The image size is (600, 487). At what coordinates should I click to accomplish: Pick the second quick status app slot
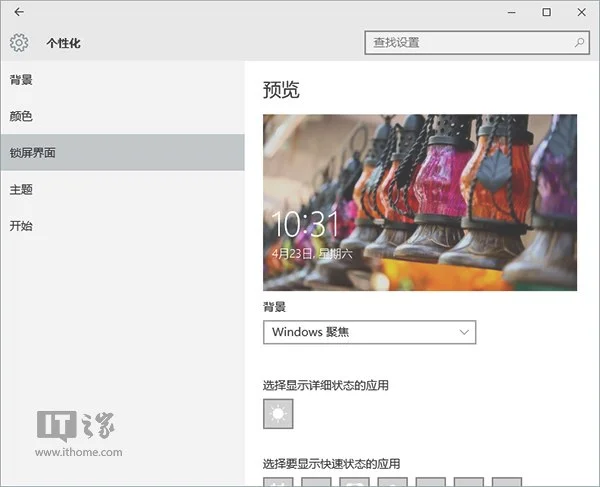(x=316, y=481)
